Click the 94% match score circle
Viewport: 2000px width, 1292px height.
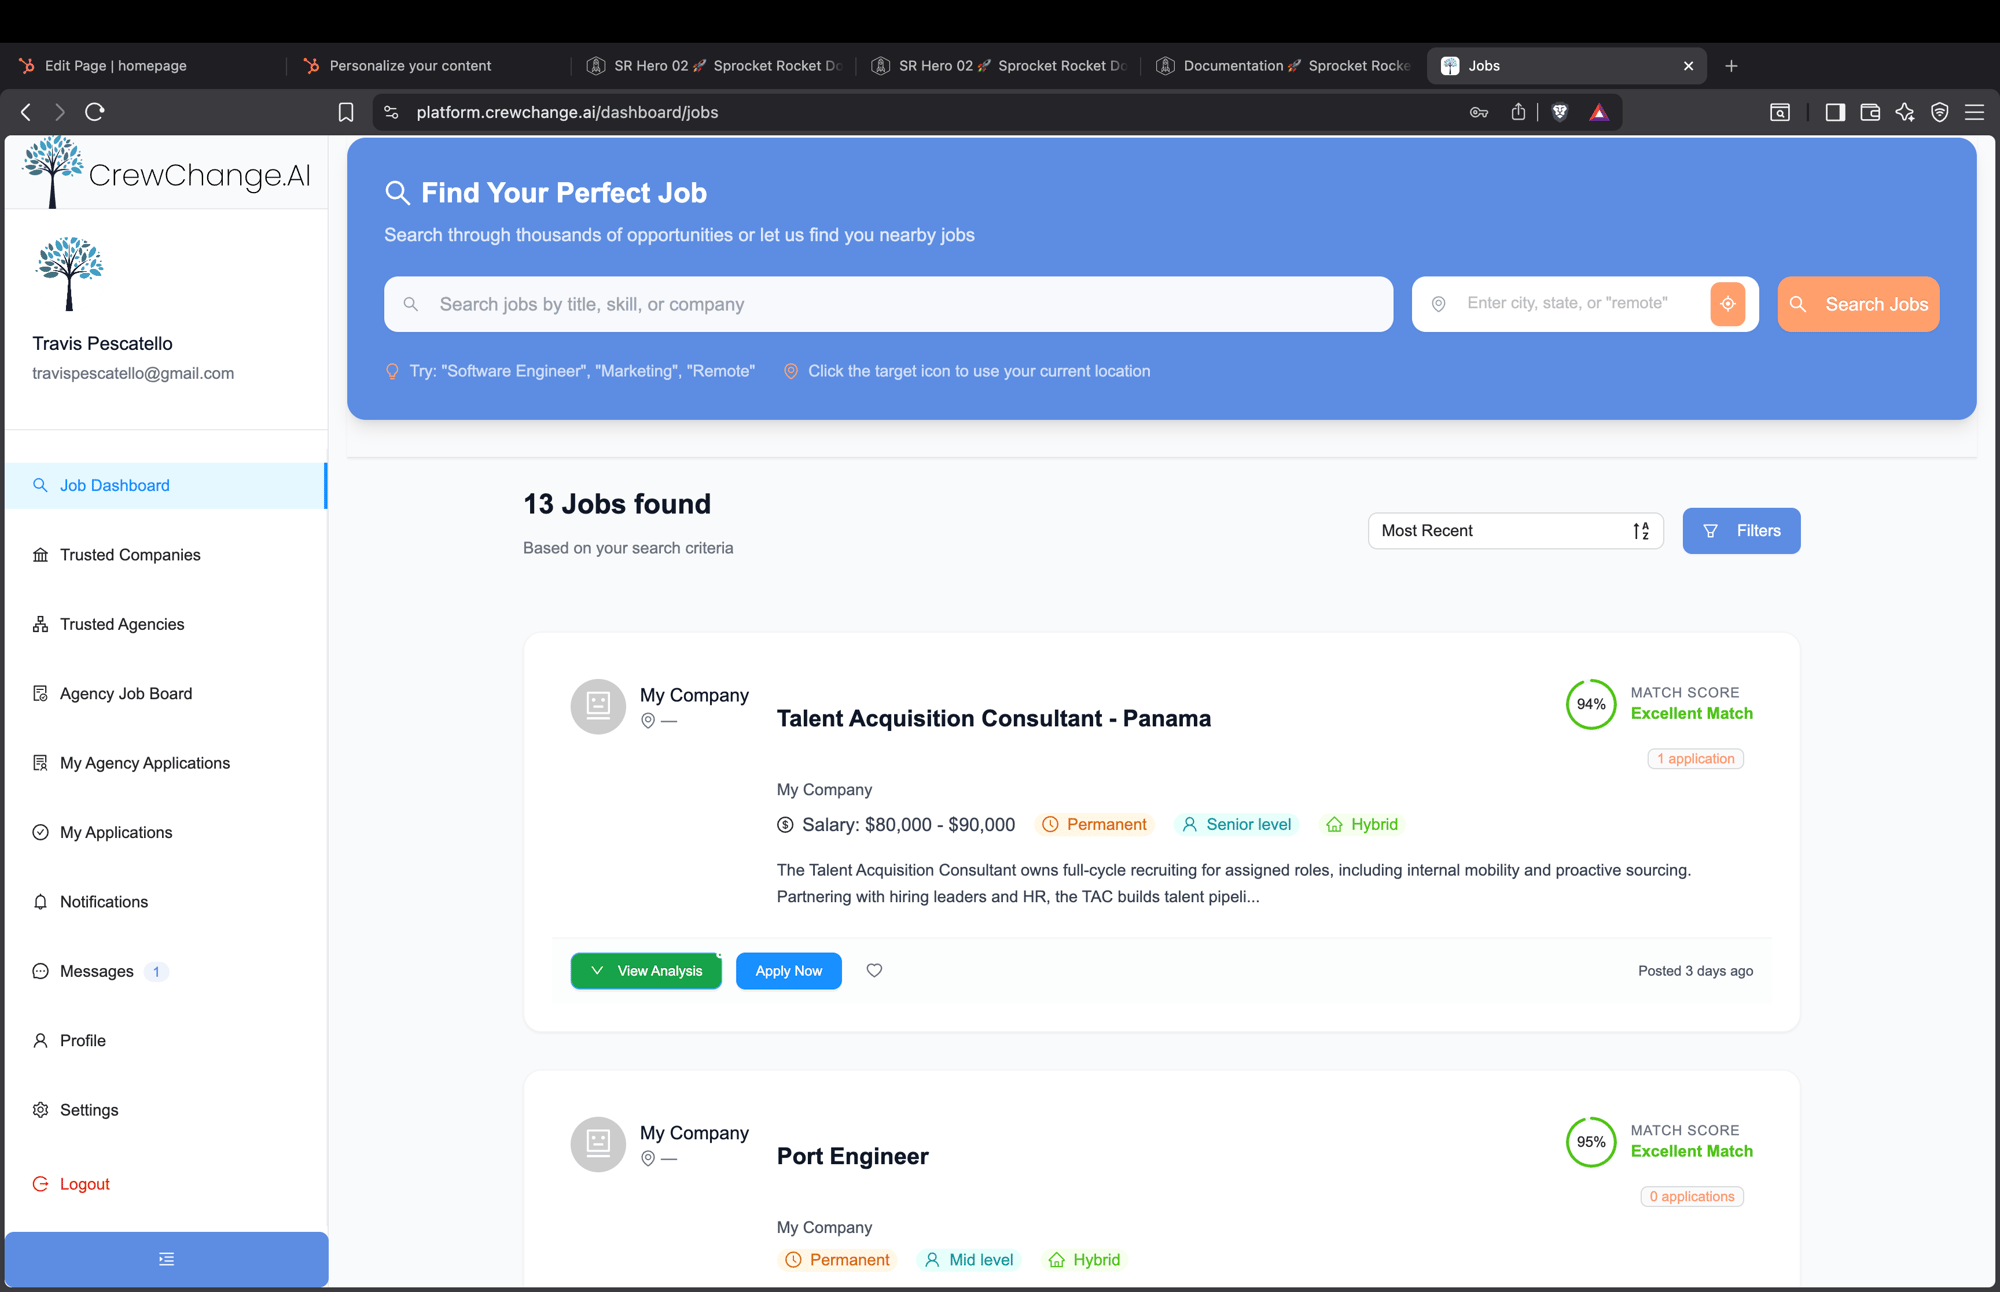(1590, 704)
